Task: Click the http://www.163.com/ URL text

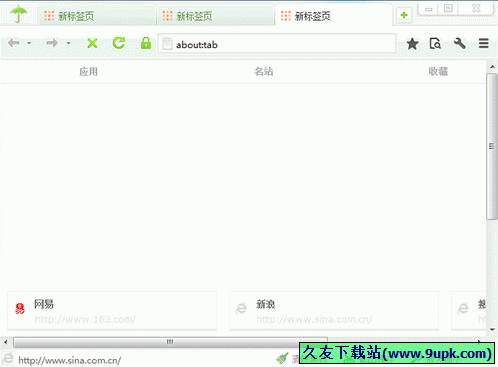Action: point(85,319)
